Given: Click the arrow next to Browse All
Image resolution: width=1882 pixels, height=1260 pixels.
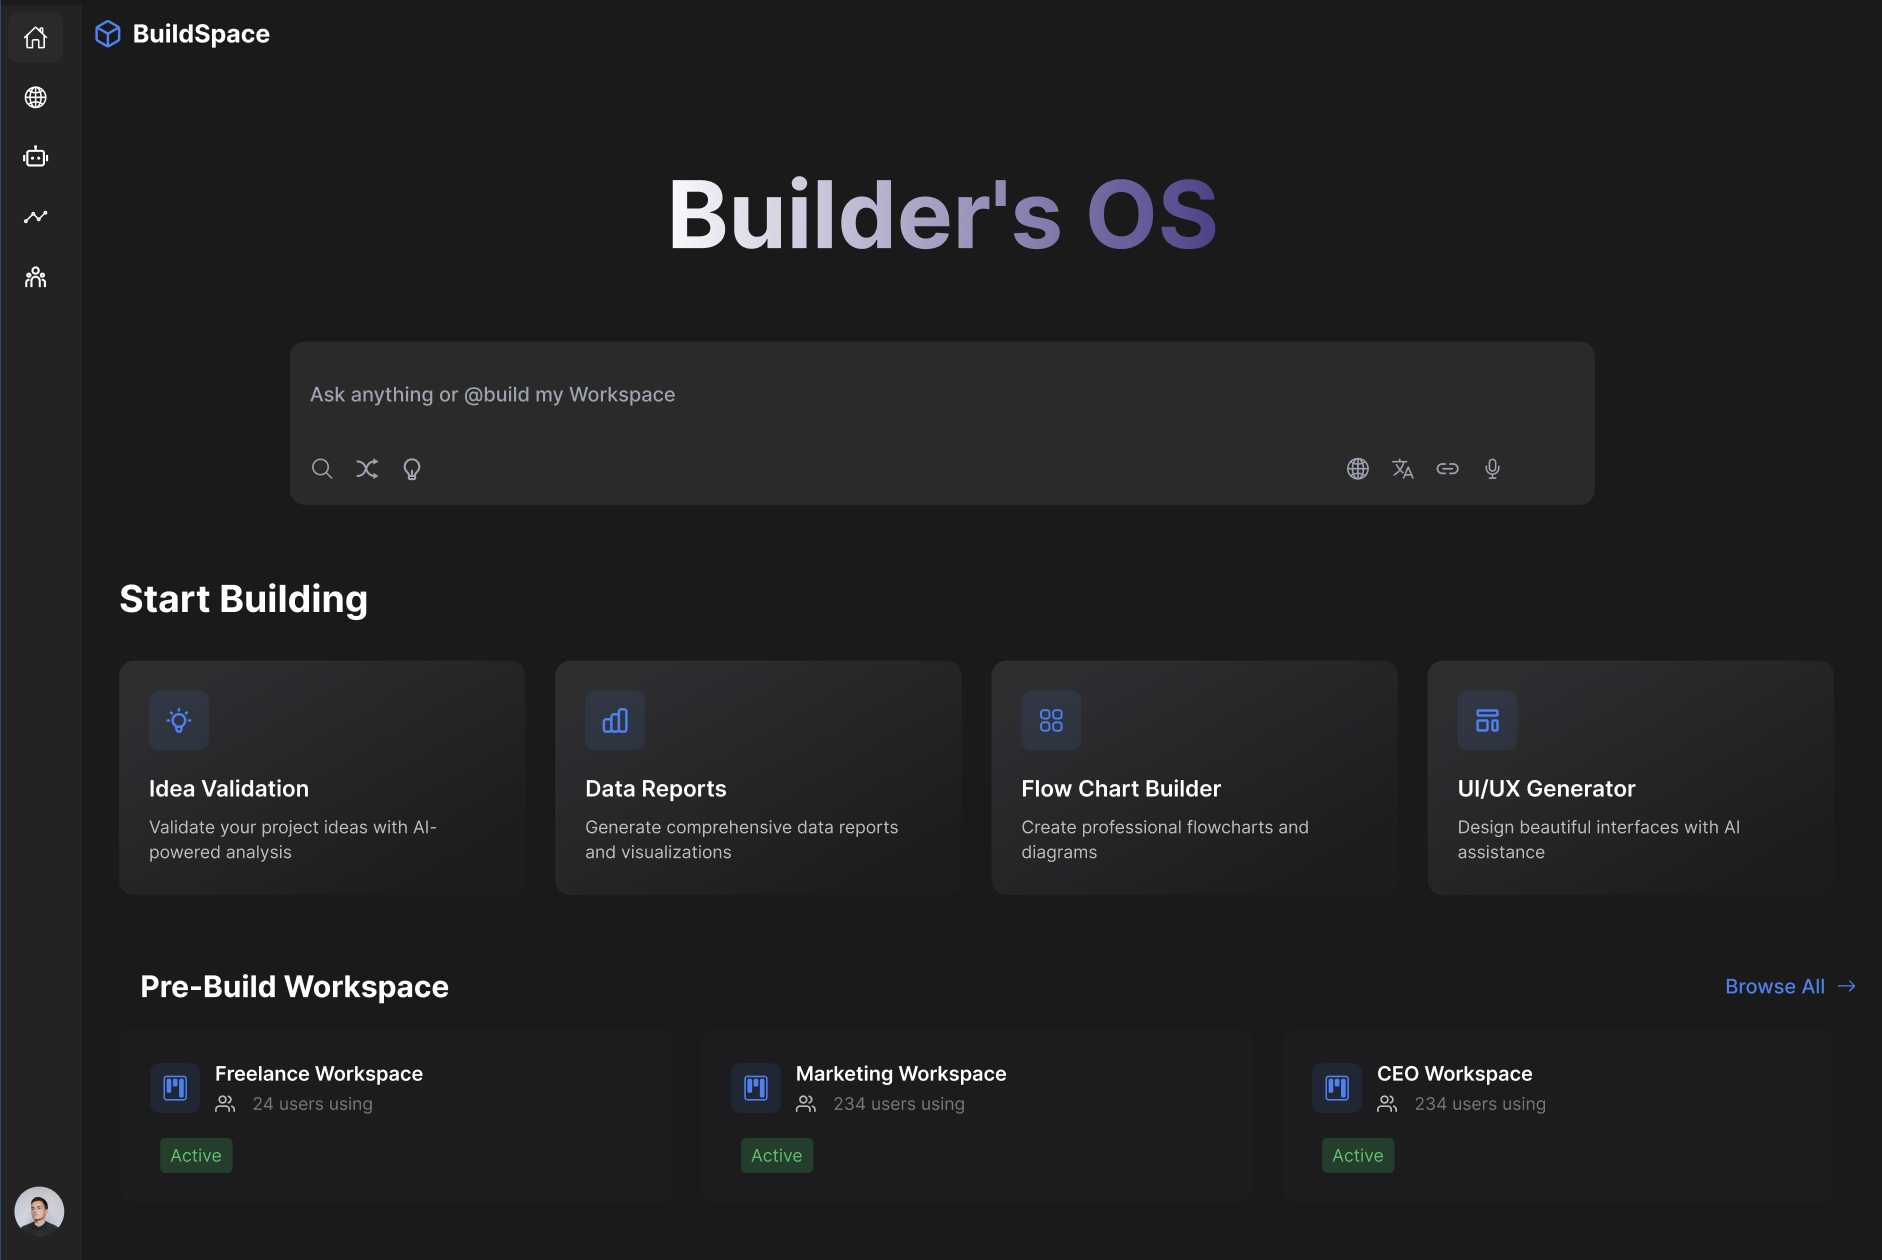Looking at the screenshot, I should (1847, 986).
